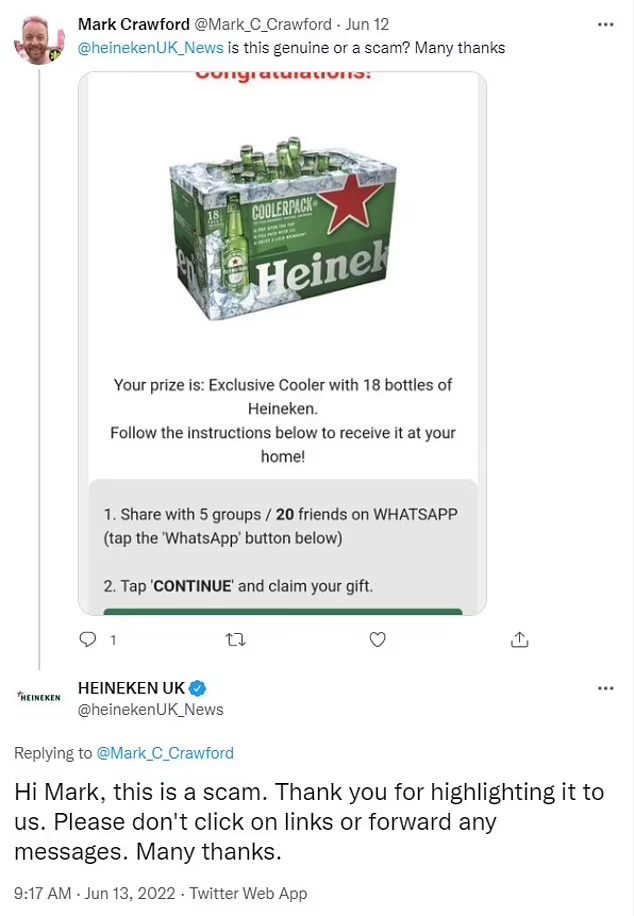
Task: Click the HEINEKEN UK account name
Action: coord(131,688)
